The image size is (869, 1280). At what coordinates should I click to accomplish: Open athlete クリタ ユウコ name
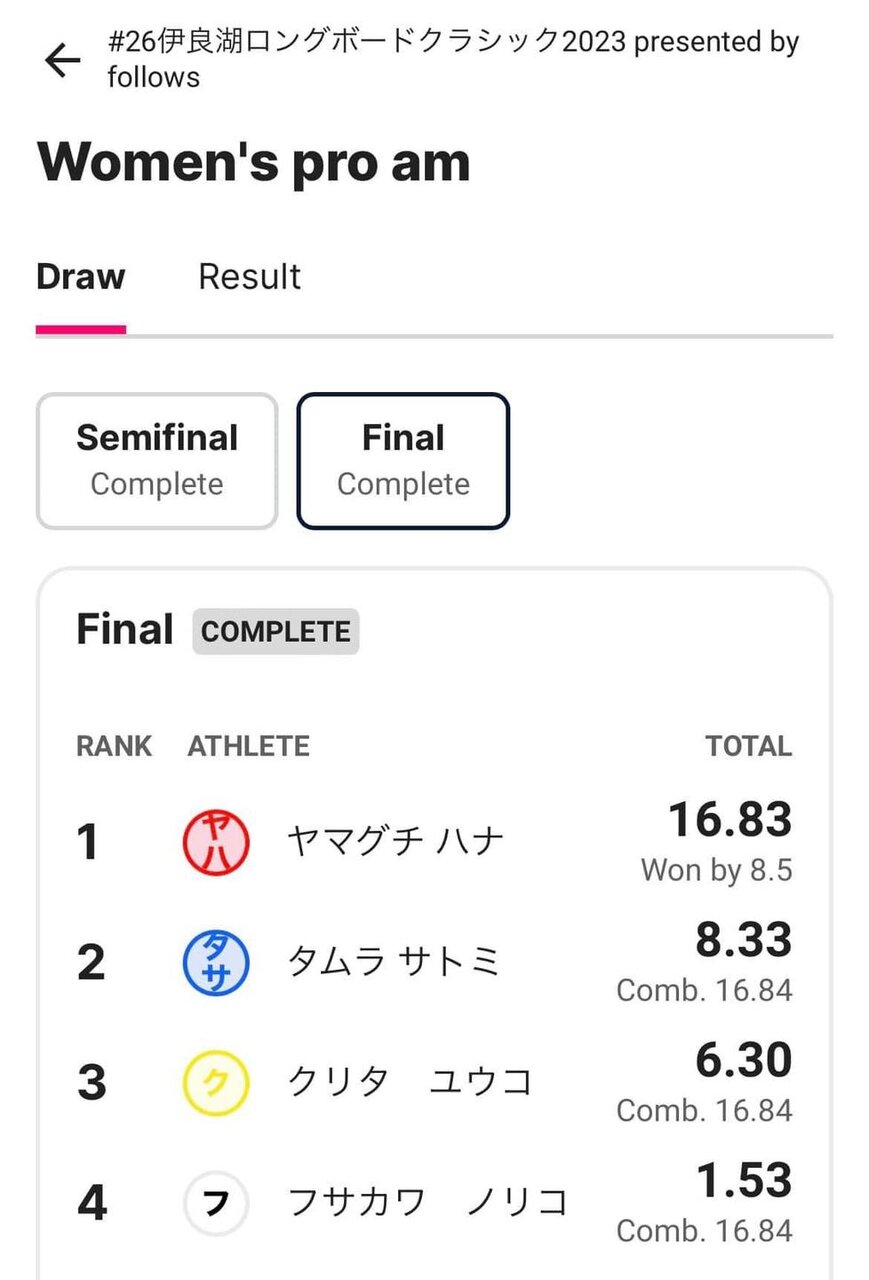410,1082
